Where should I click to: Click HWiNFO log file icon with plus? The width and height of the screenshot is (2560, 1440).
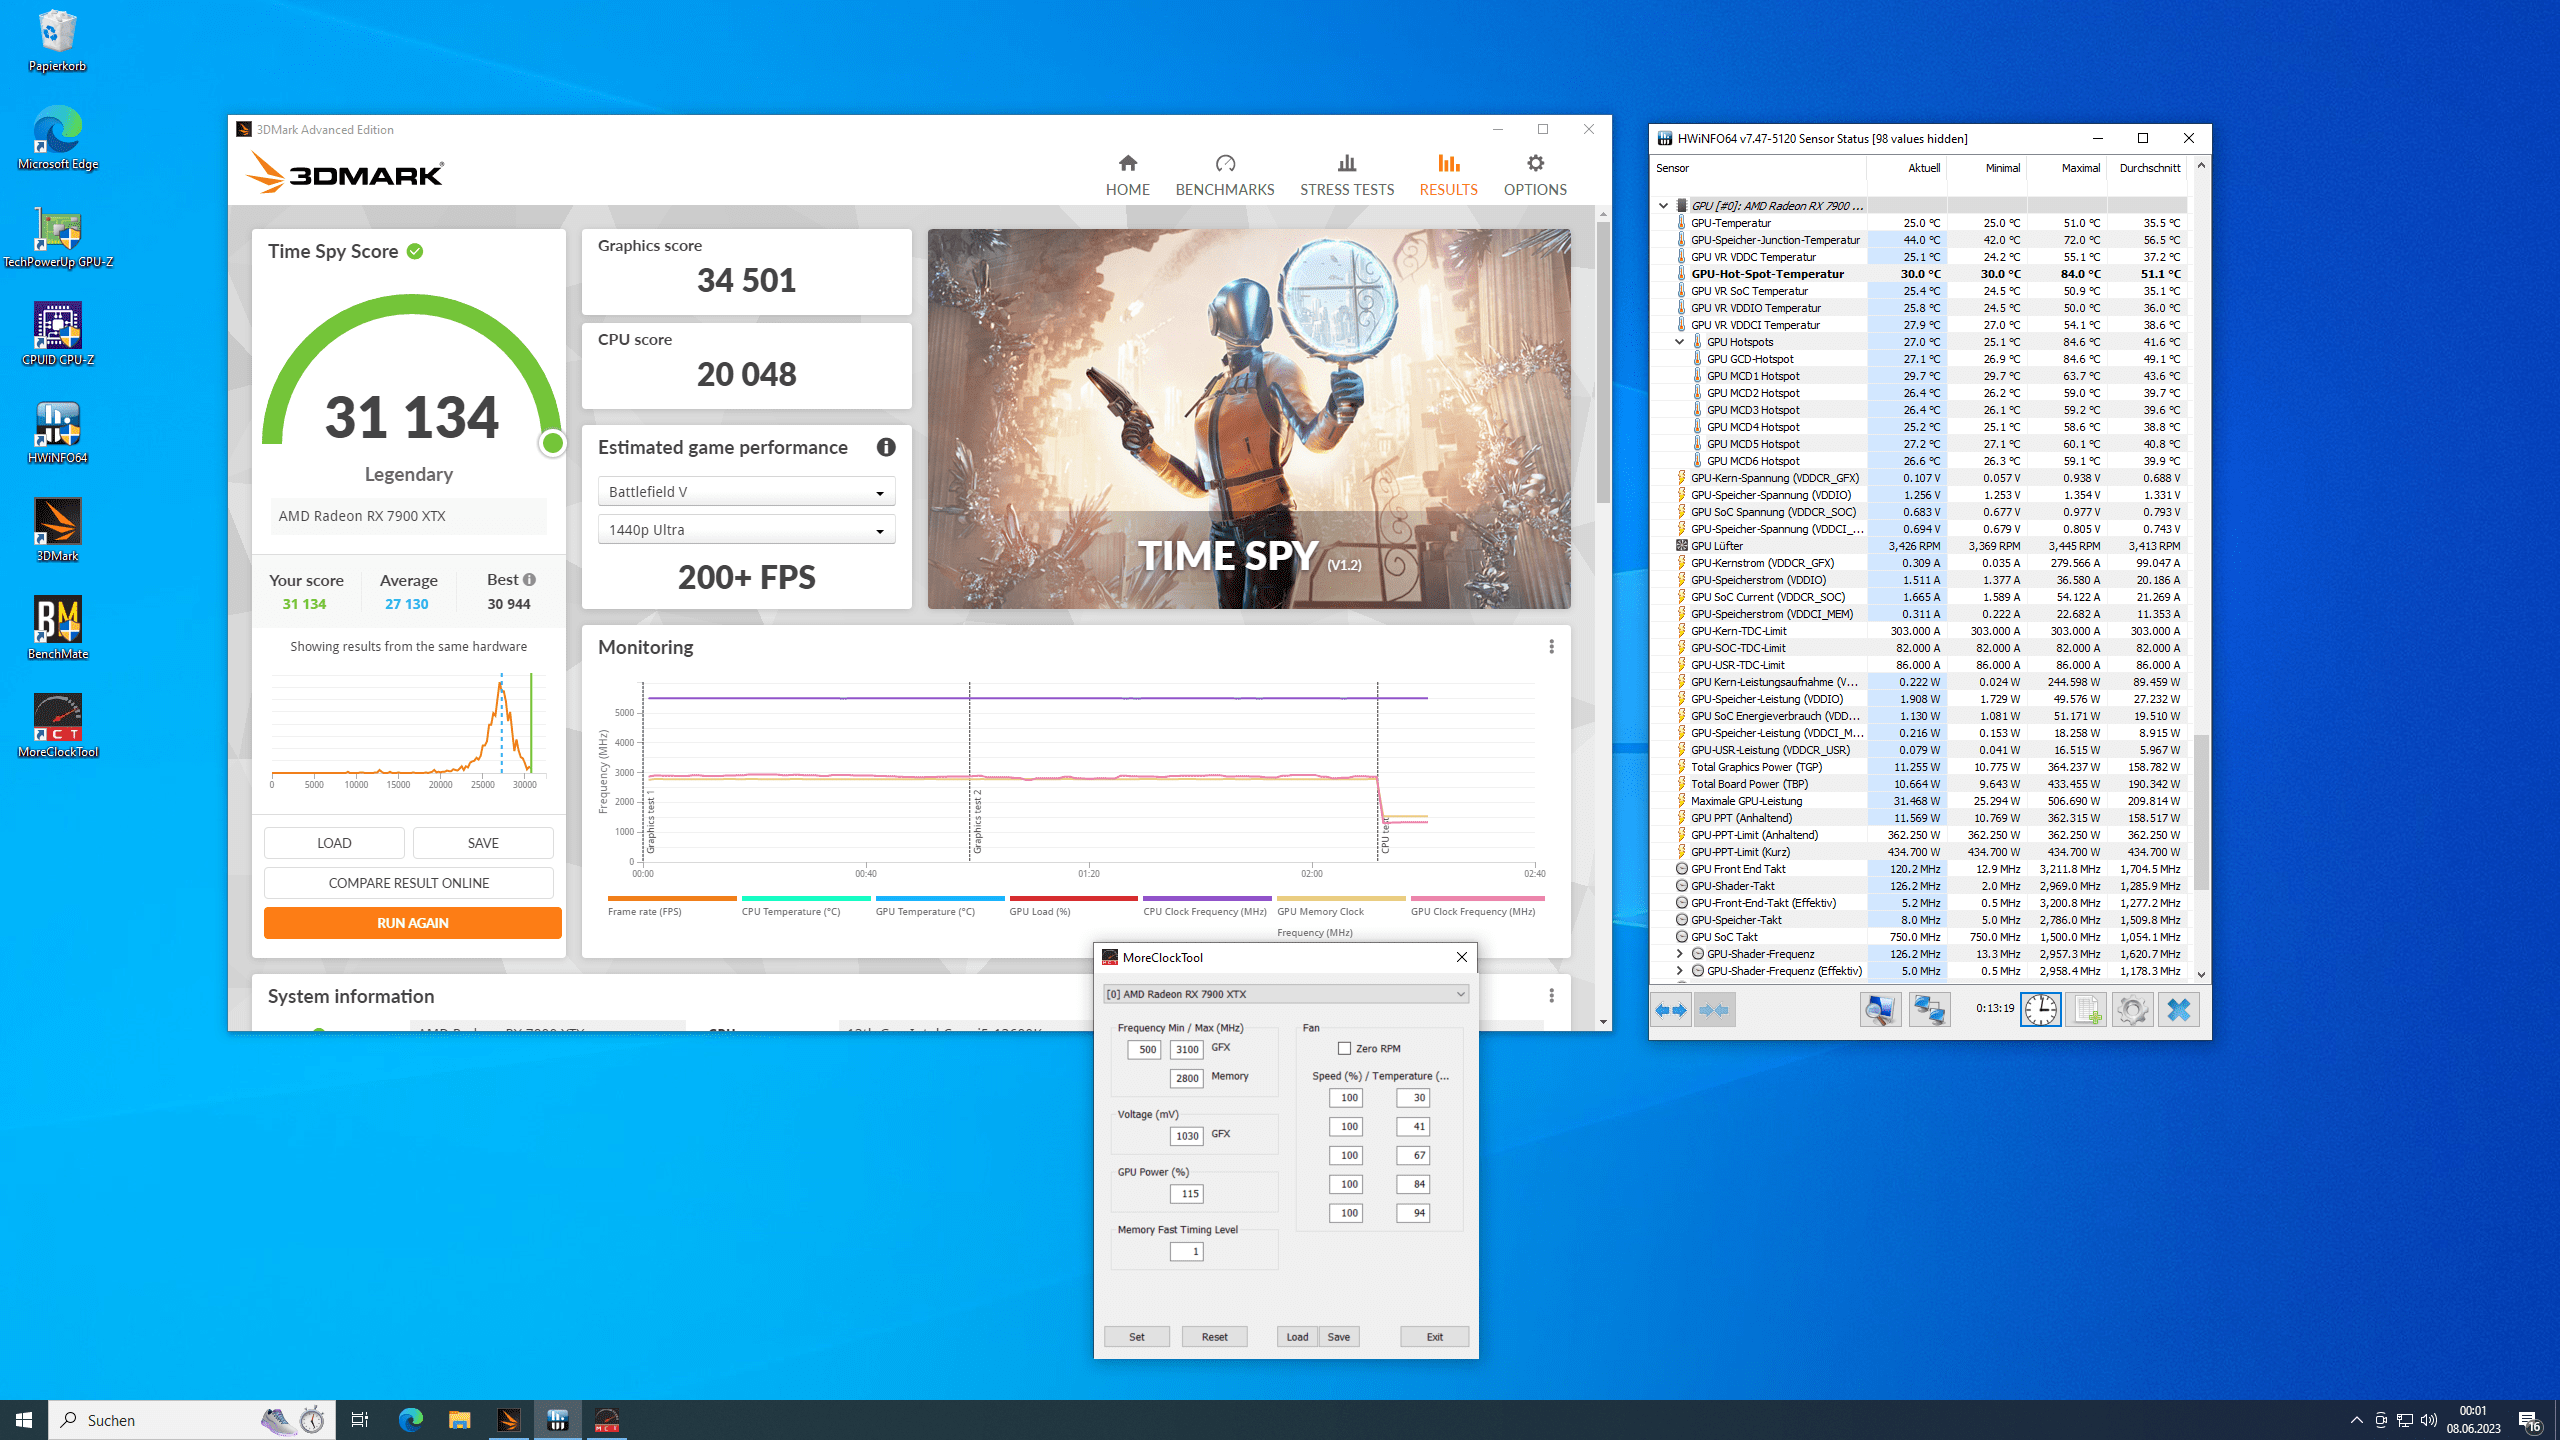tap(2086, 1009)
